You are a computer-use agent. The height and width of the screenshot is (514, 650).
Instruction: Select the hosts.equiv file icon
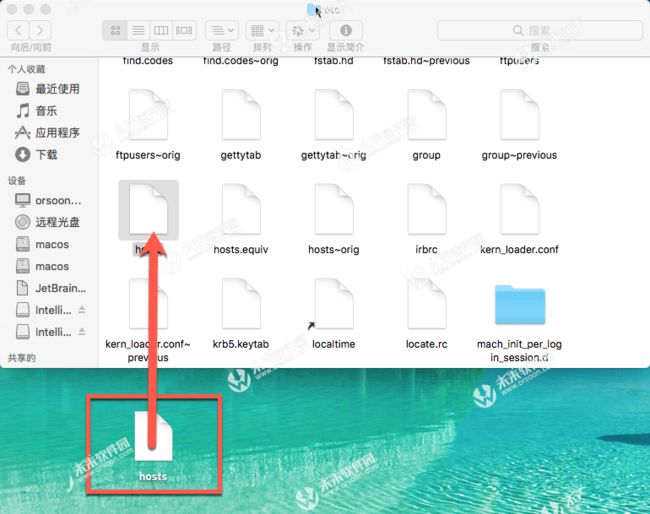(241, 209)
